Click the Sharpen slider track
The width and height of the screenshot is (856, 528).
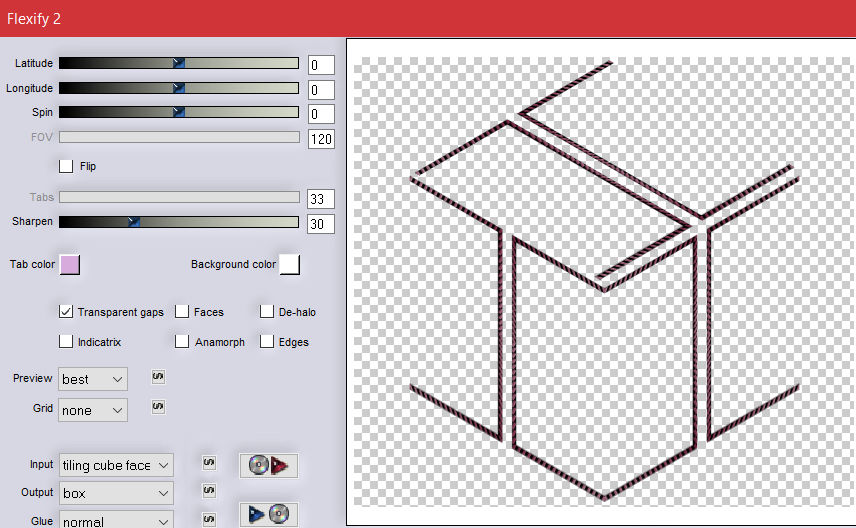click(x=179, y=222)
